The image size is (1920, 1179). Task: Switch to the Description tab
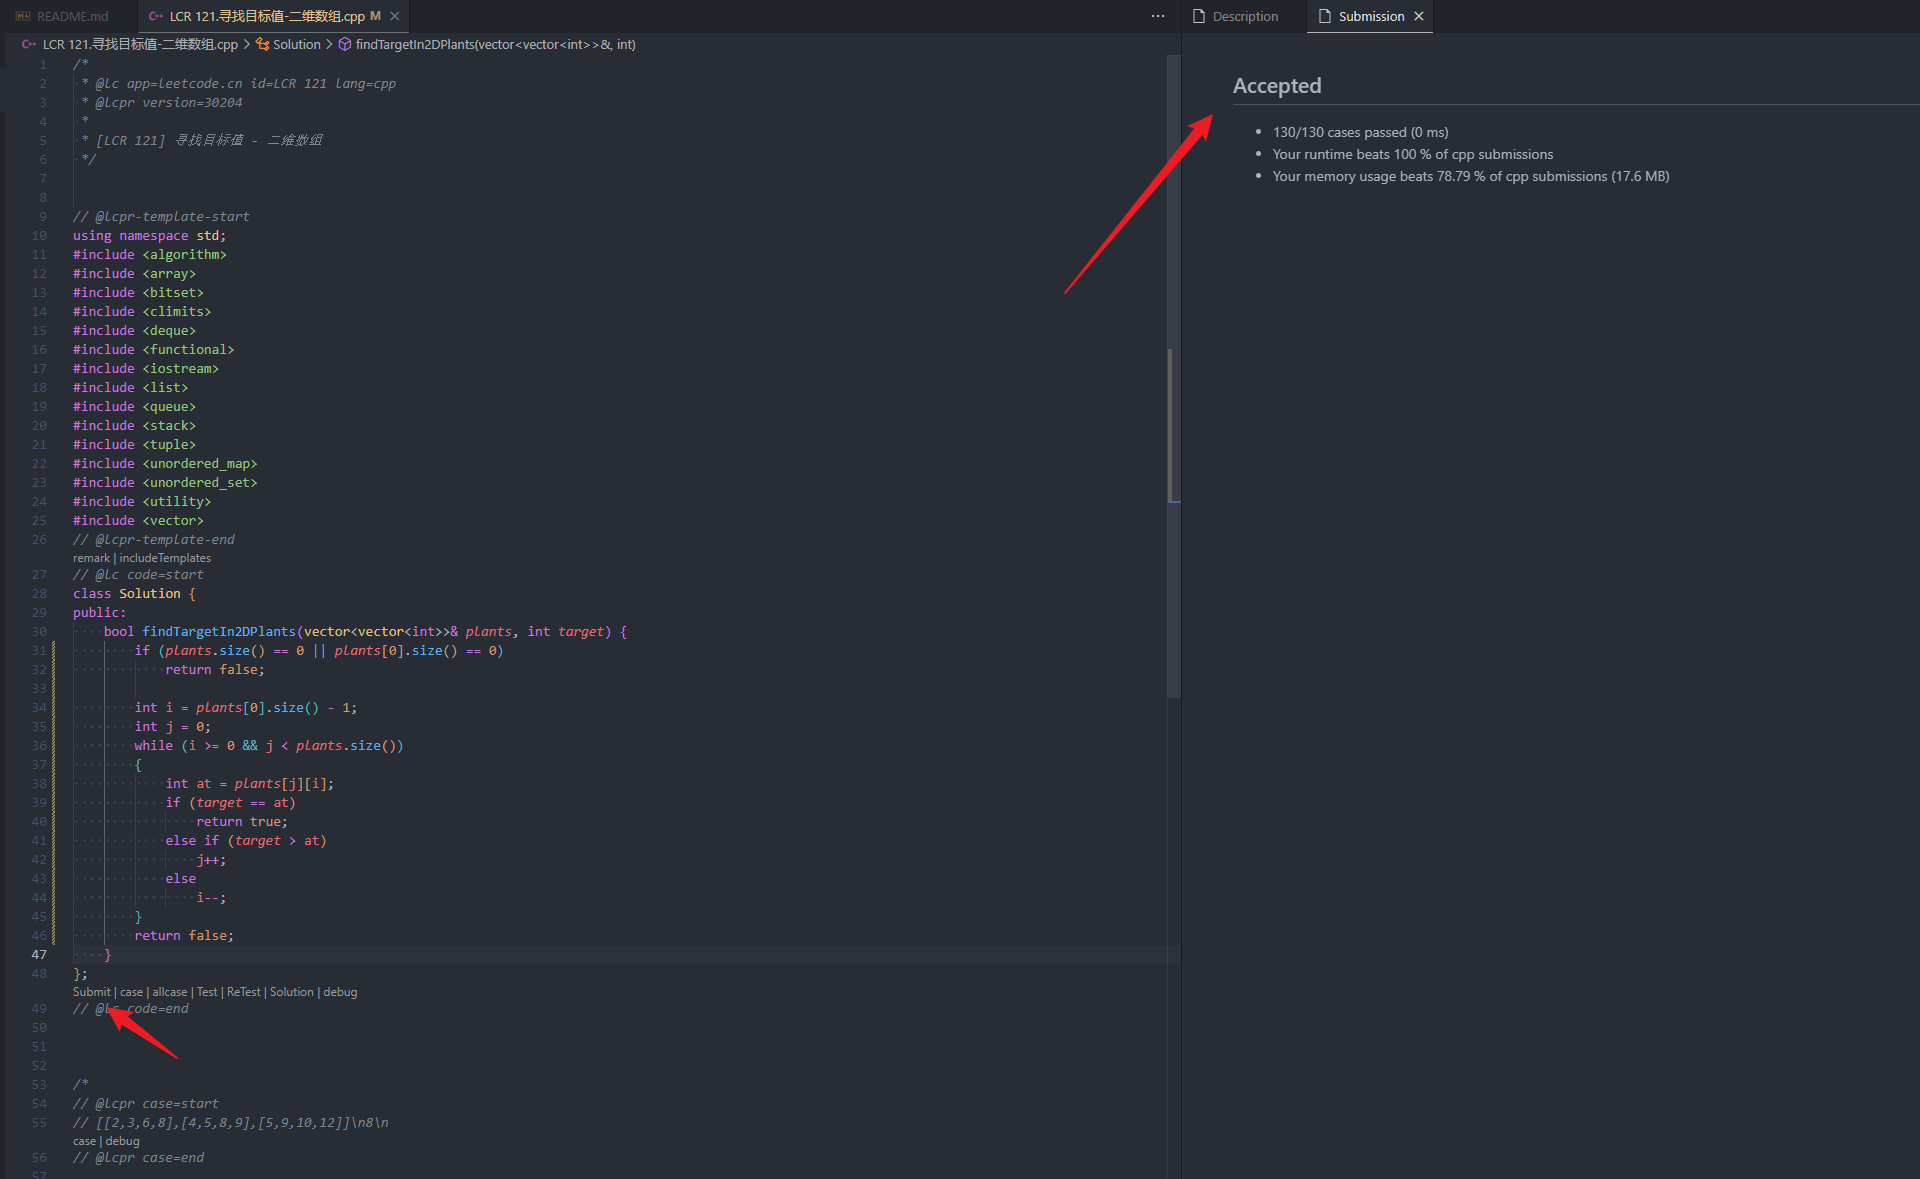pos(1245,16)
